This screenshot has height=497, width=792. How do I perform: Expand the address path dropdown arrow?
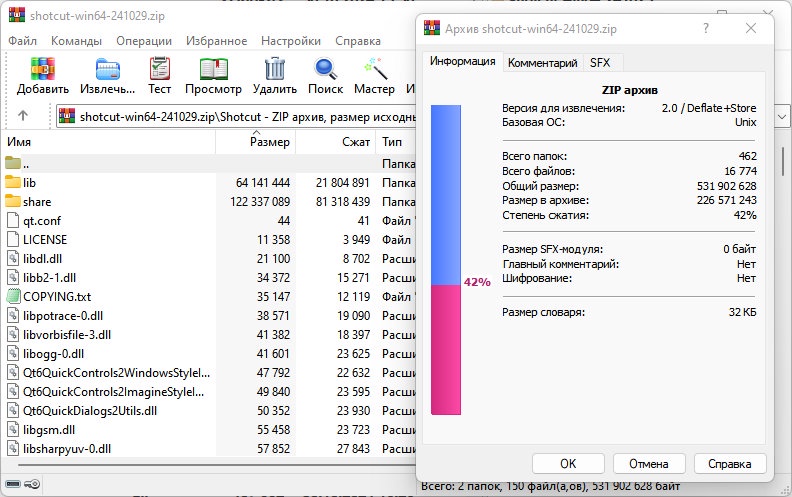(x=781, y=117)
